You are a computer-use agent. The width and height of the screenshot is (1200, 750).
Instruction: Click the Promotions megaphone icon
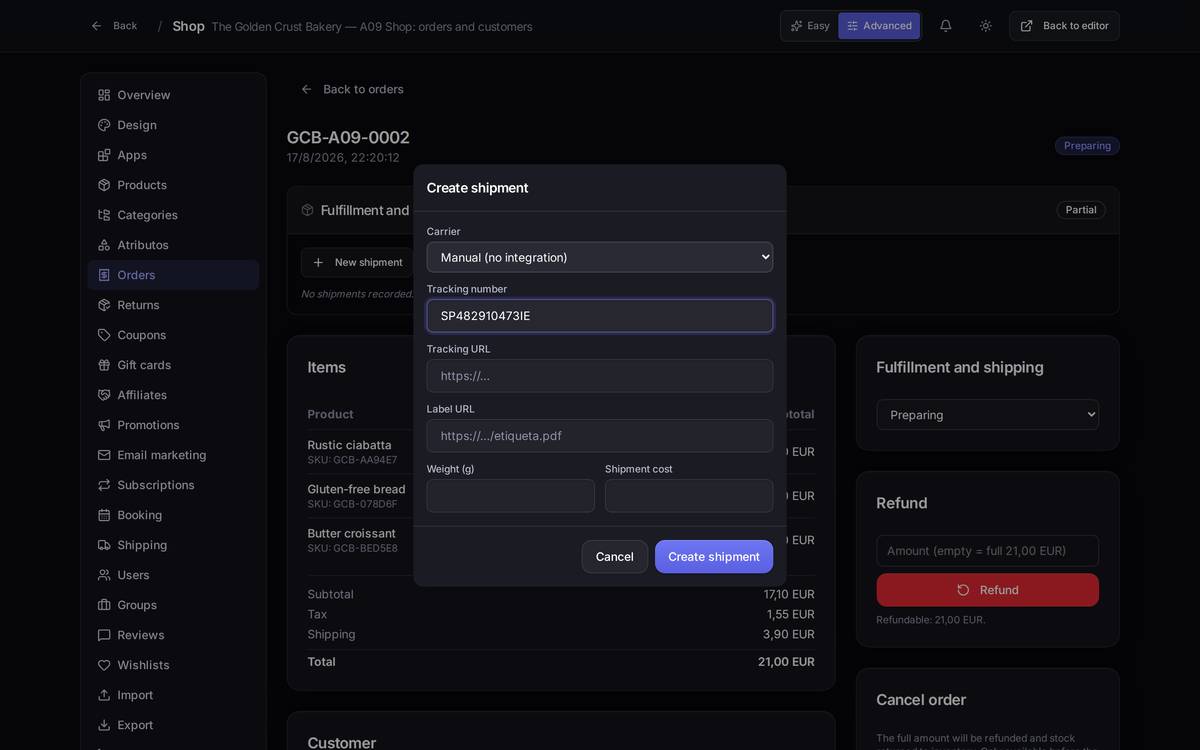[x=104, y=425]
